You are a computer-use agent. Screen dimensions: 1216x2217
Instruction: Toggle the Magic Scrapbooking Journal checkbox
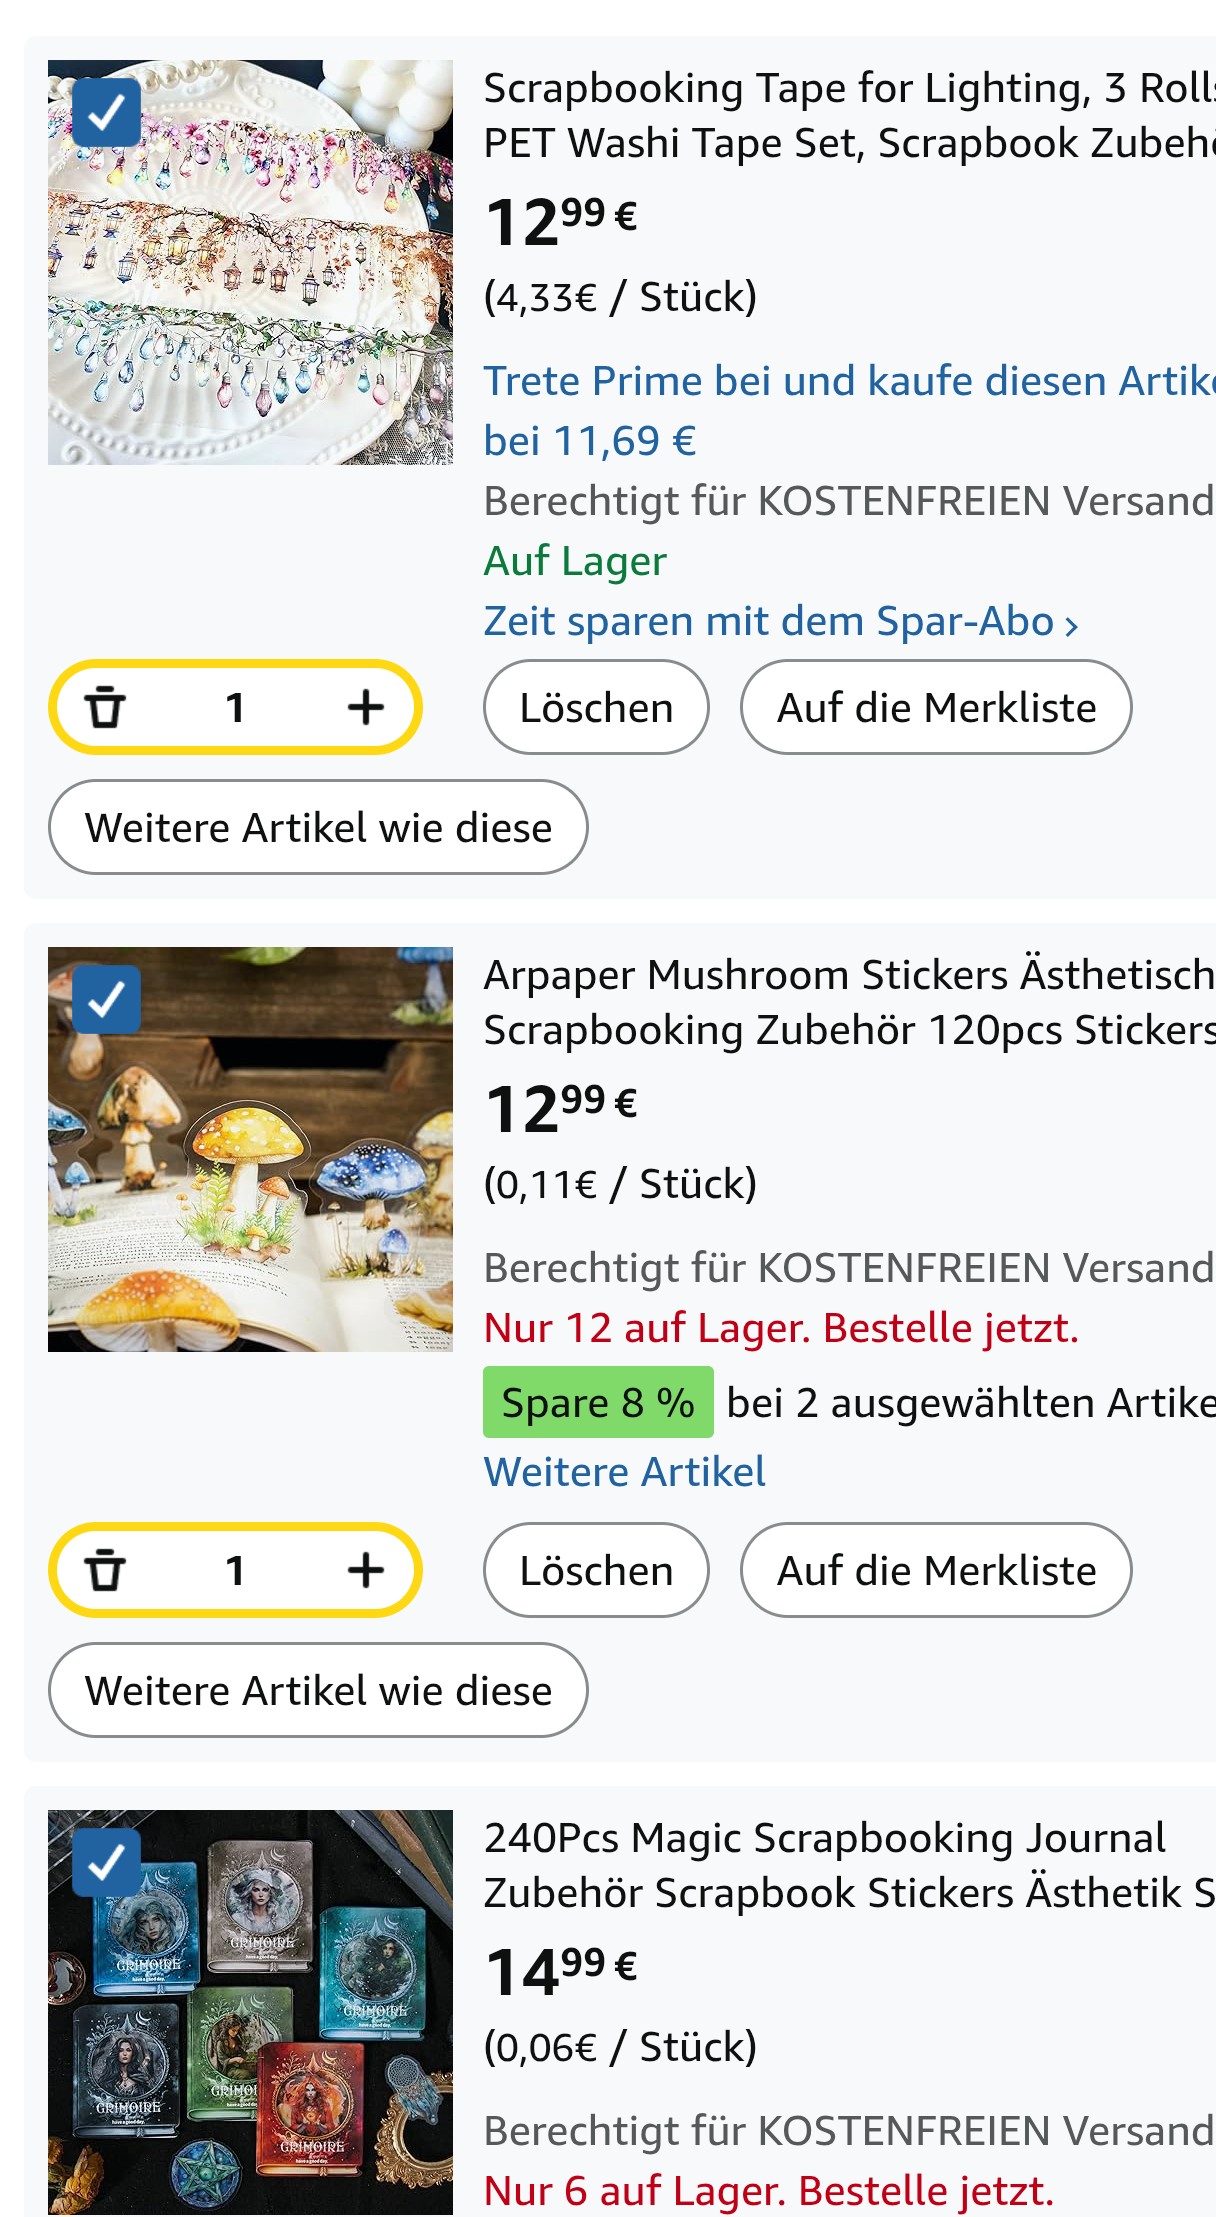(106, 1862)
